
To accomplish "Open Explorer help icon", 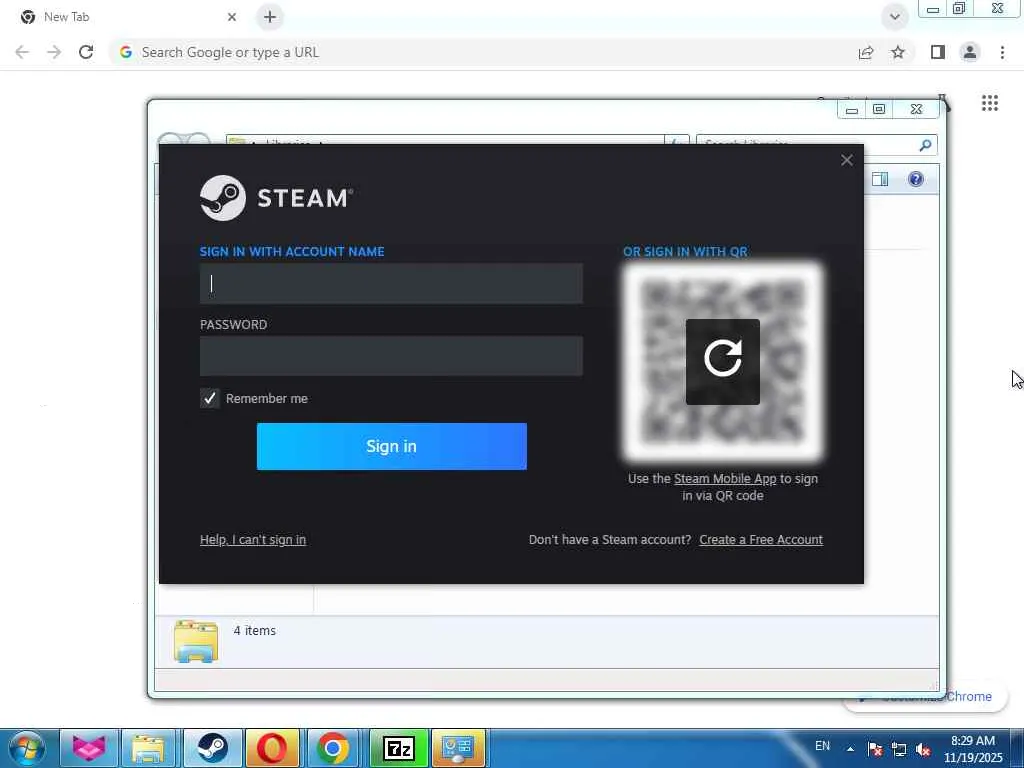I will click(x=916, y=179).
